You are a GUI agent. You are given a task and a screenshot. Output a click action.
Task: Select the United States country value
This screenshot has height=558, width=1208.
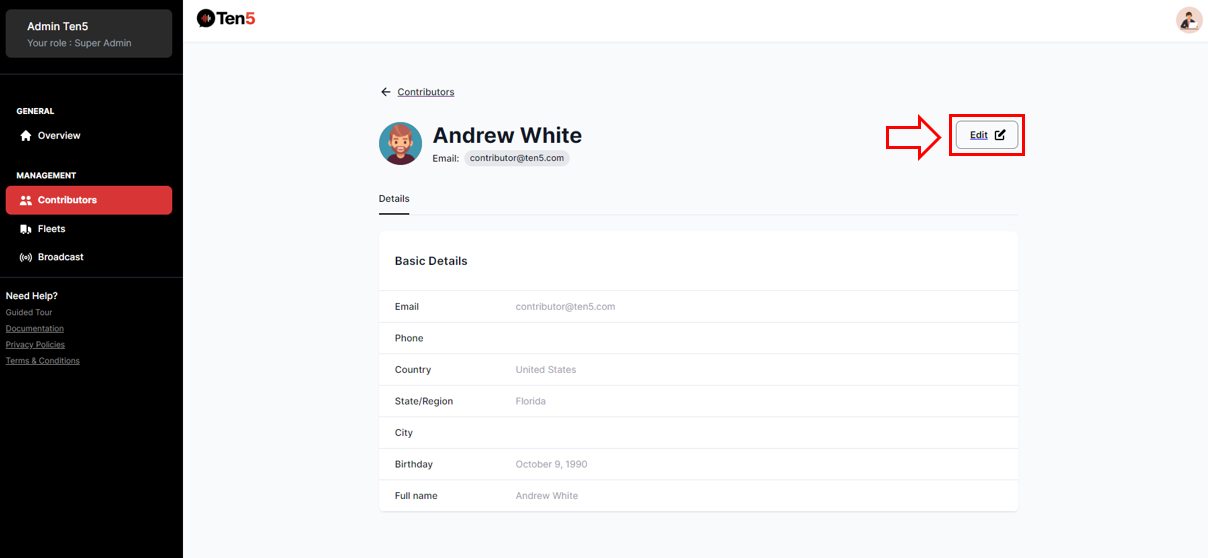[x=546, y=370]
